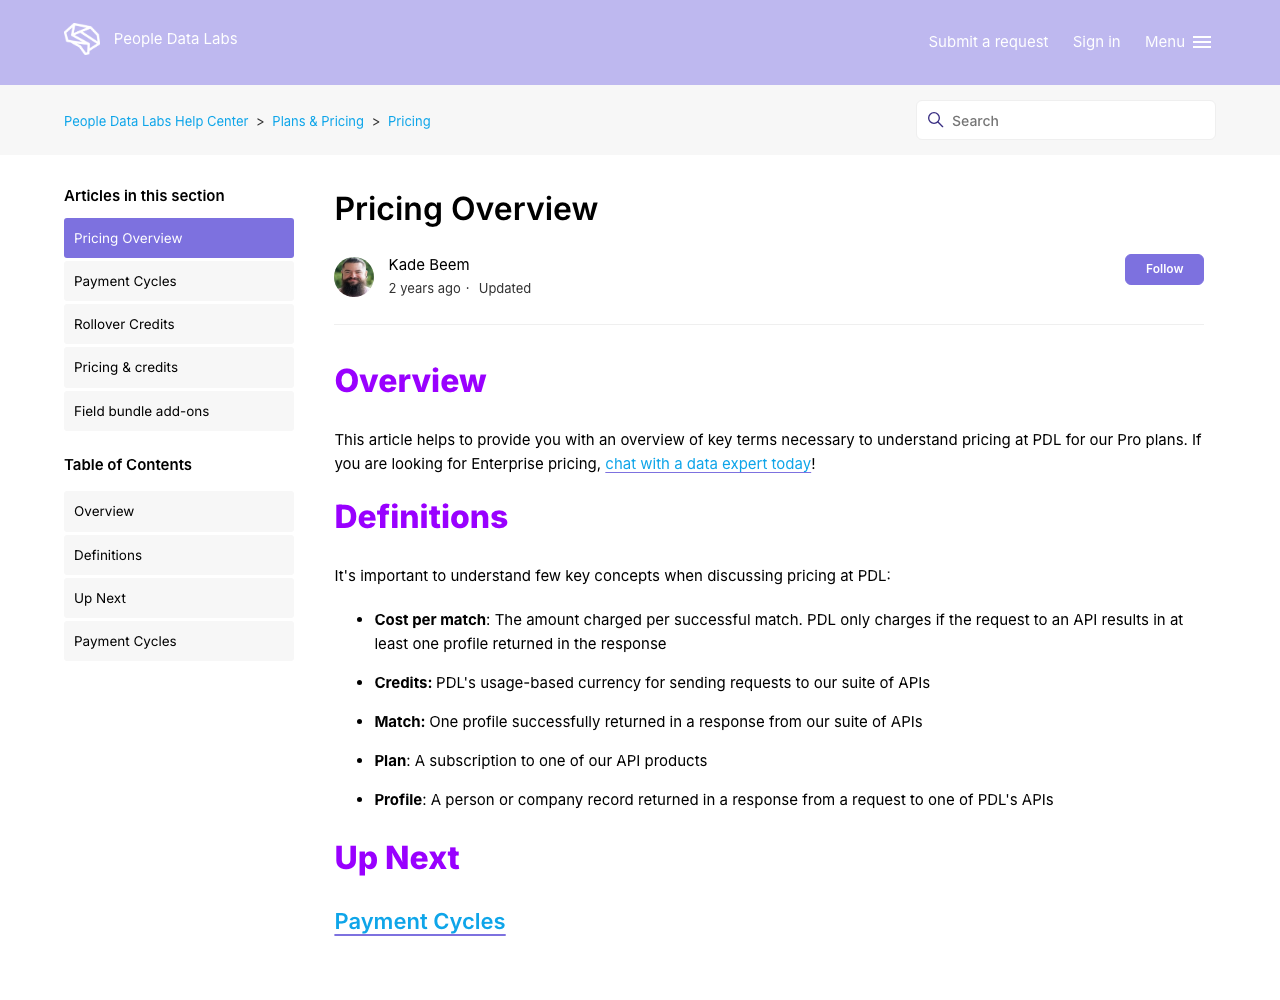
Task: Jump to Up Next in Table of Contents
Action: [179, 598]
